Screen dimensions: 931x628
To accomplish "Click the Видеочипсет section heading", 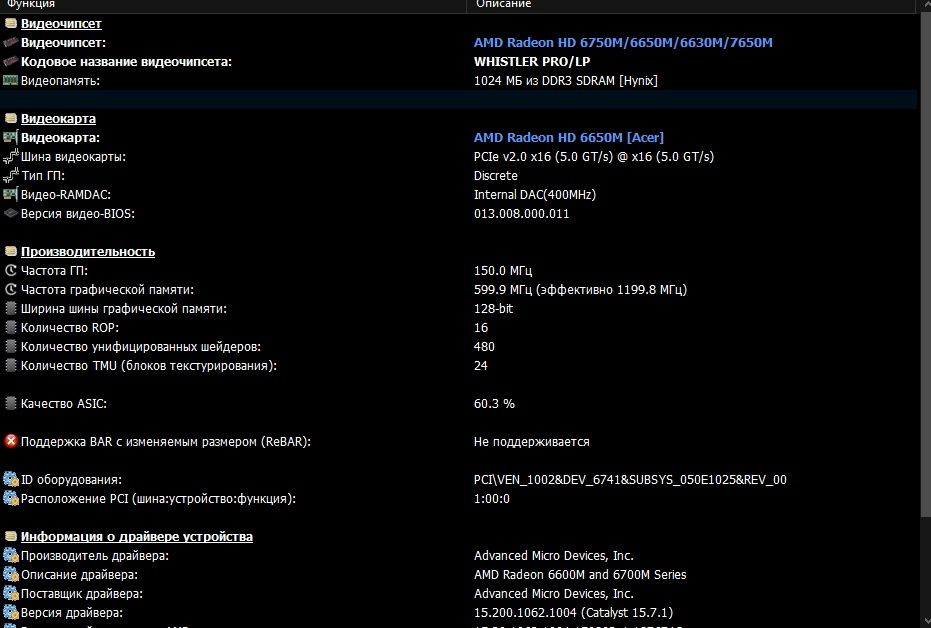I will pyautogui.click(x=61, y=24).
